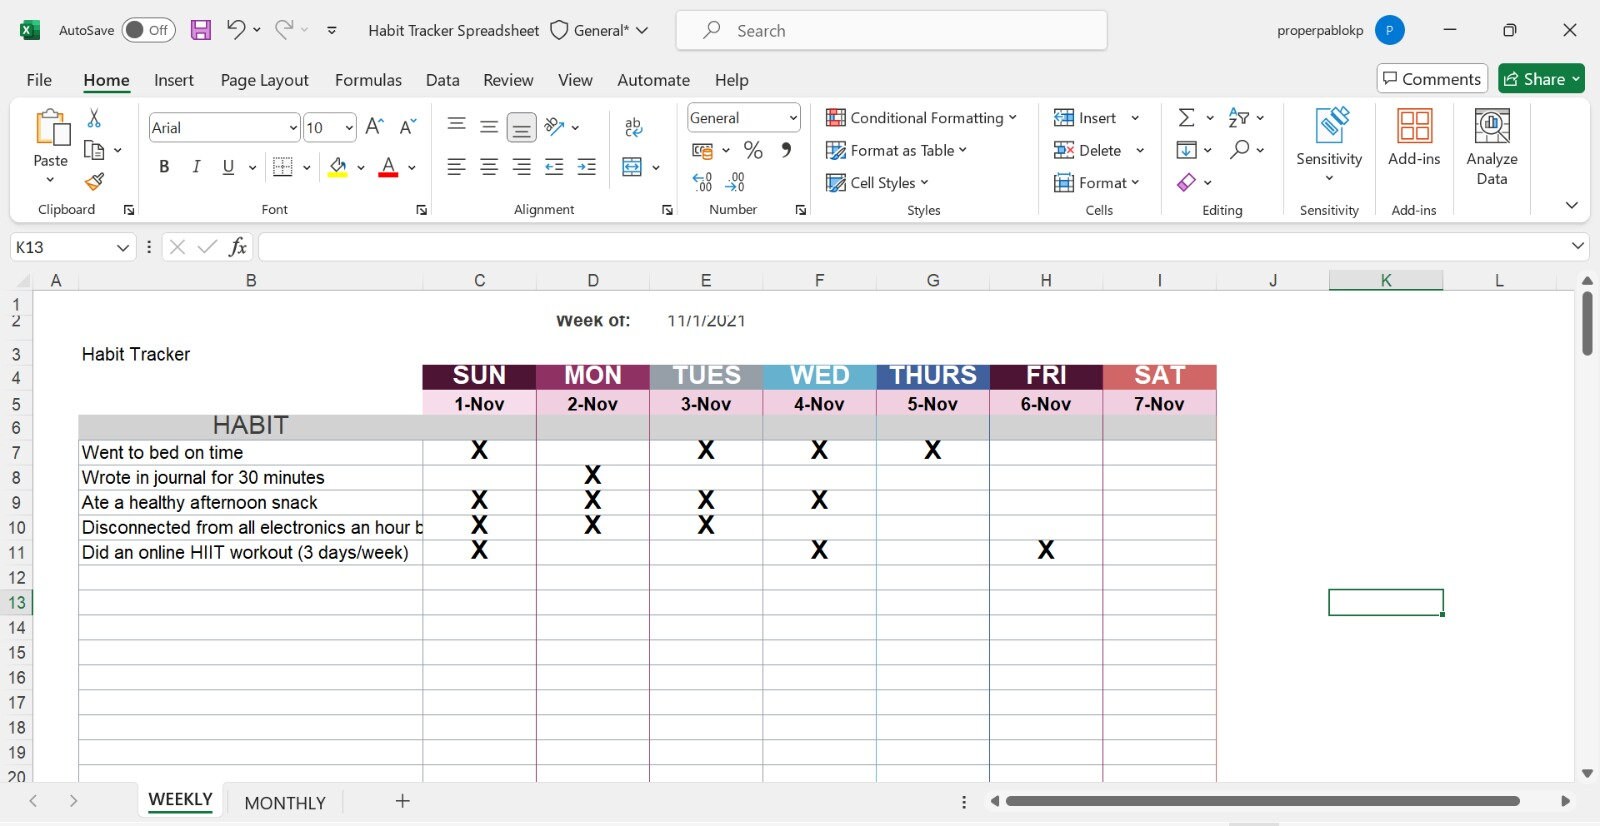Click the horizontal scrollbar at bottom
The image size is (1600, 826).
coord(1263,801)
